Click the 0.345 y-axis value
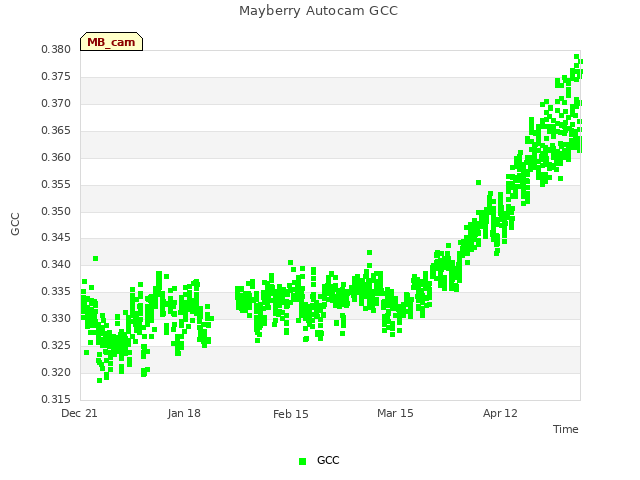The width and height of the screenshot is (640, 480). click(56, 238)
